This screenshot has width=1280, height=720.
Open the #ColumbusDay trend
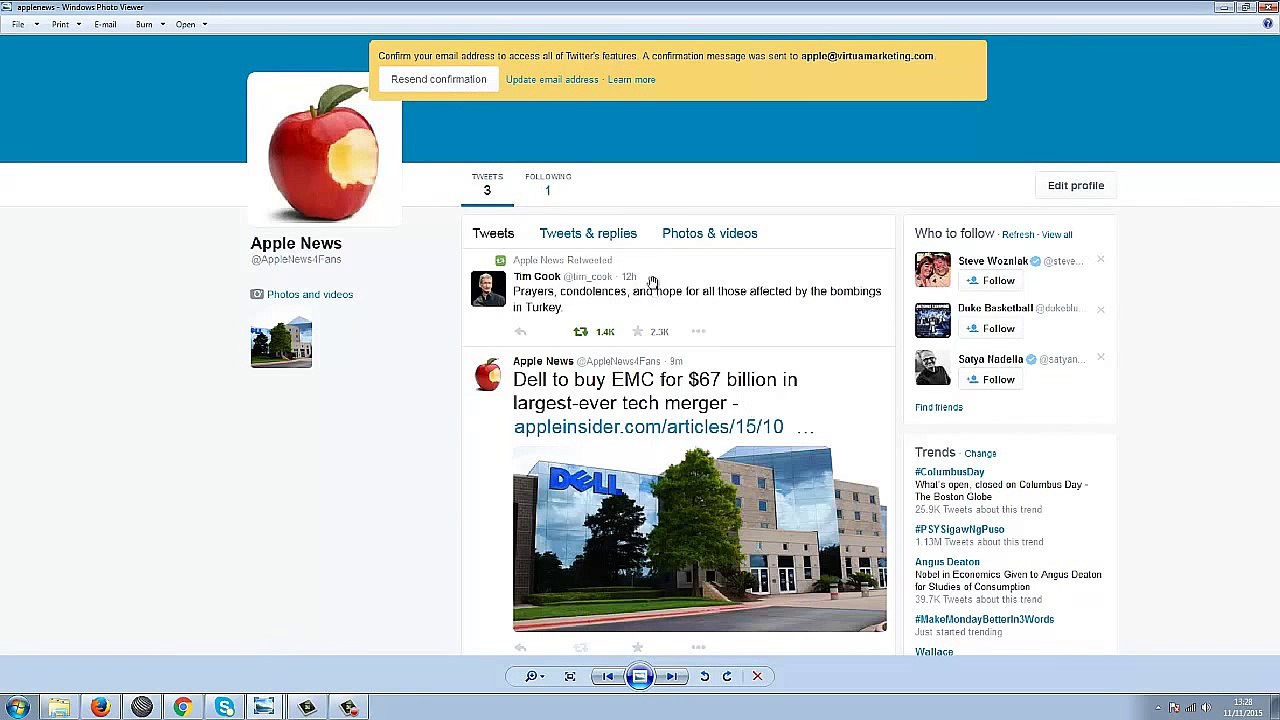(x=949, y=472)
